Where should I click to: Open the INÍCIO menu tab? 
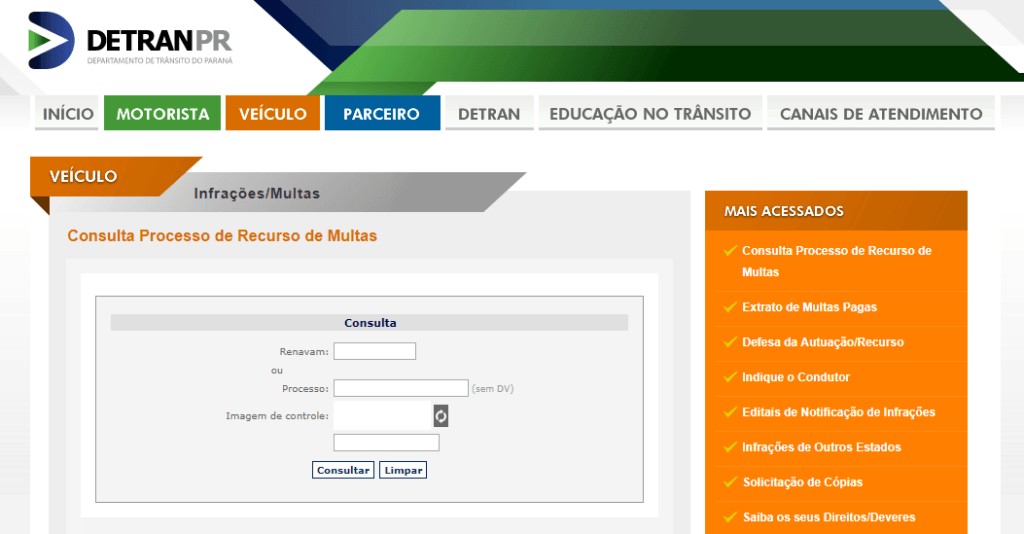click(68, 114)
